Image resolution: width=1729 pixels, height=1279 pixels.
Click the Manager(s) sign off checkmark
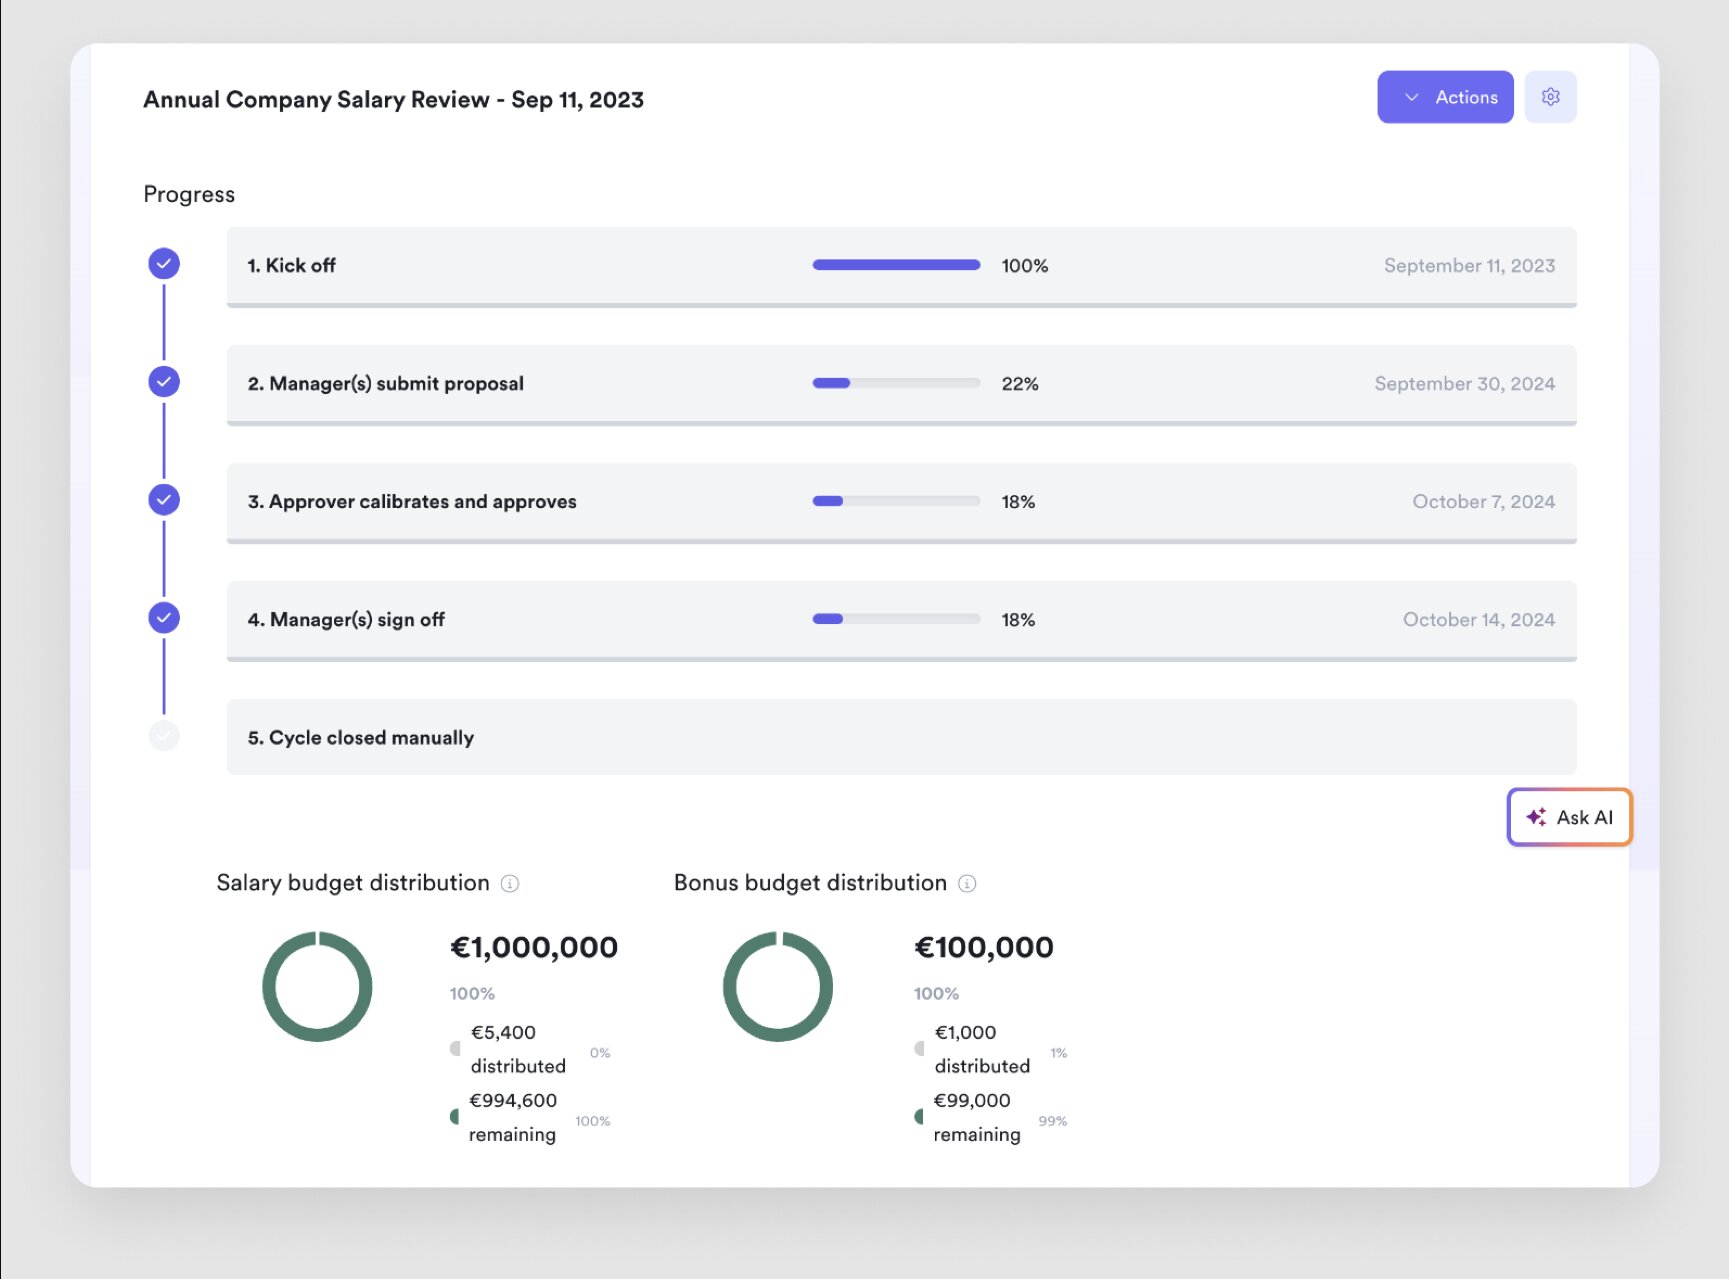point(164,618)
